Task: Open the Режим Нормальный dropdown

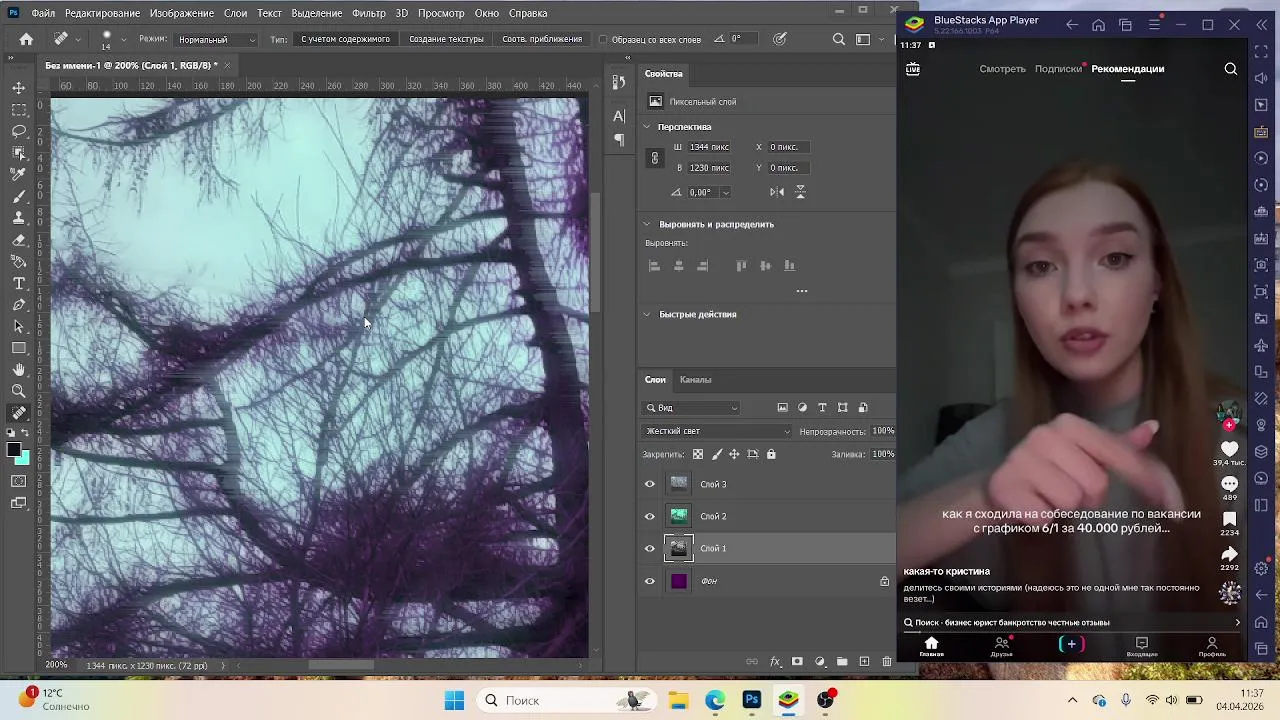Action: click(x=216, y=40)
